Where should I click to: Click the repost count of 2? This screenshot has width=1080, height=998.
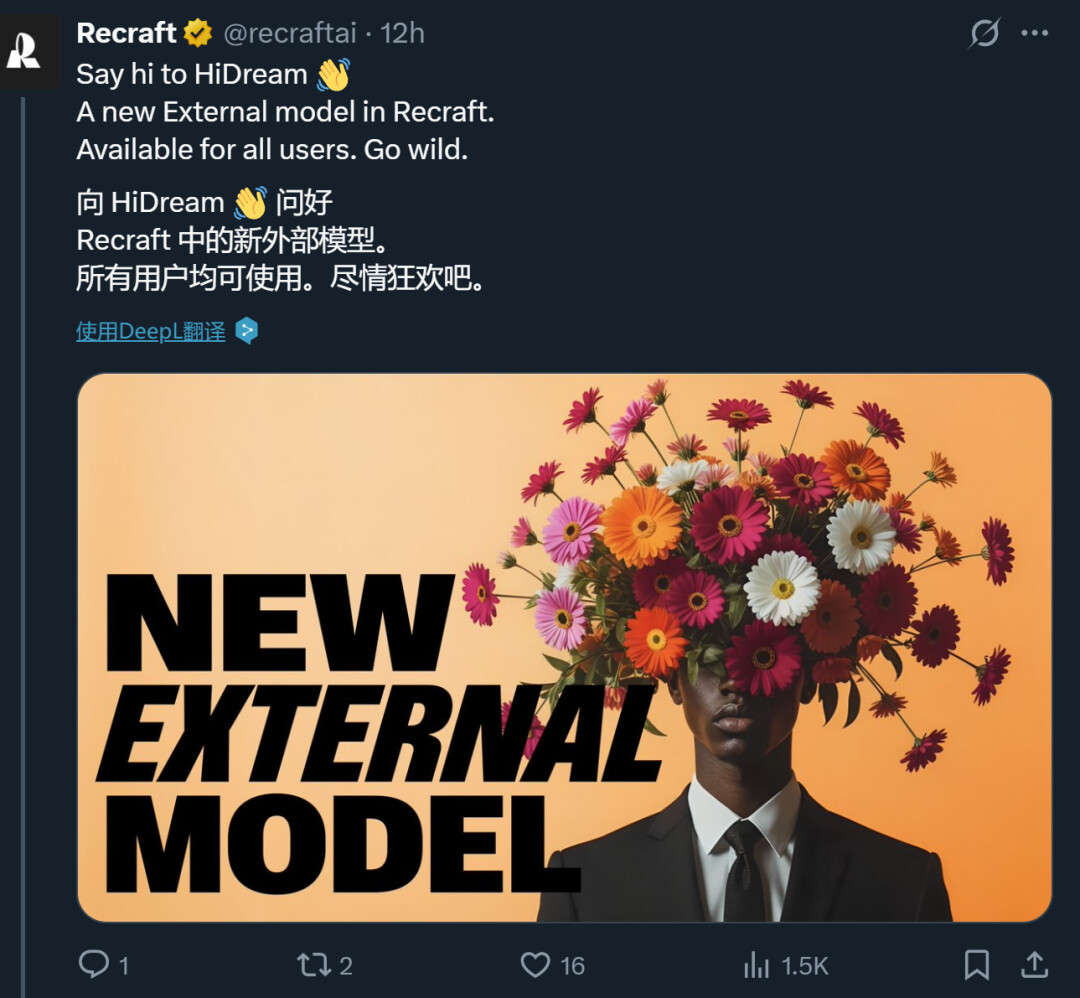point(346,965)
